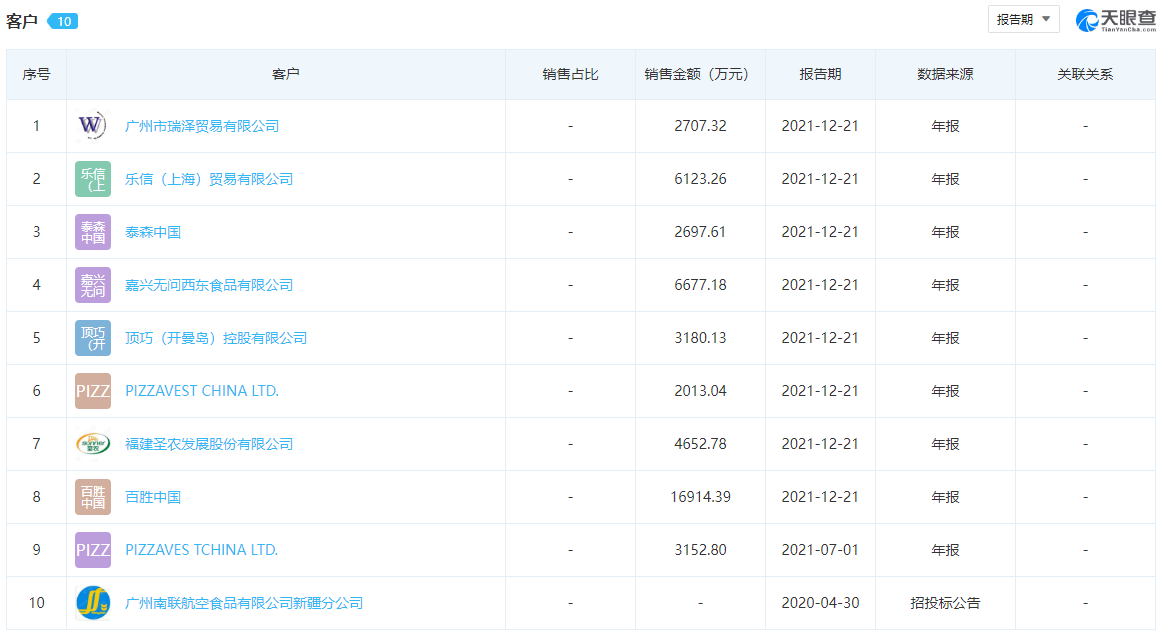Click the 序号 column header

[36, 74]
